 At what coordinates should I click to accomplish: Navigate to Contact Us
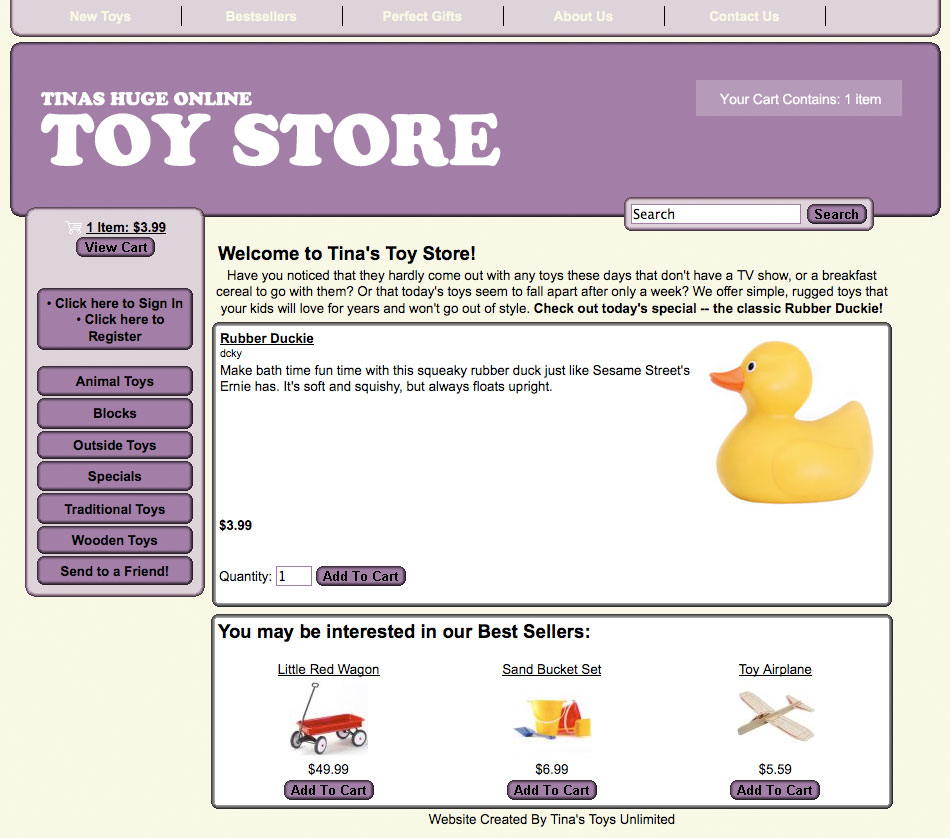(x=744, y=16)
